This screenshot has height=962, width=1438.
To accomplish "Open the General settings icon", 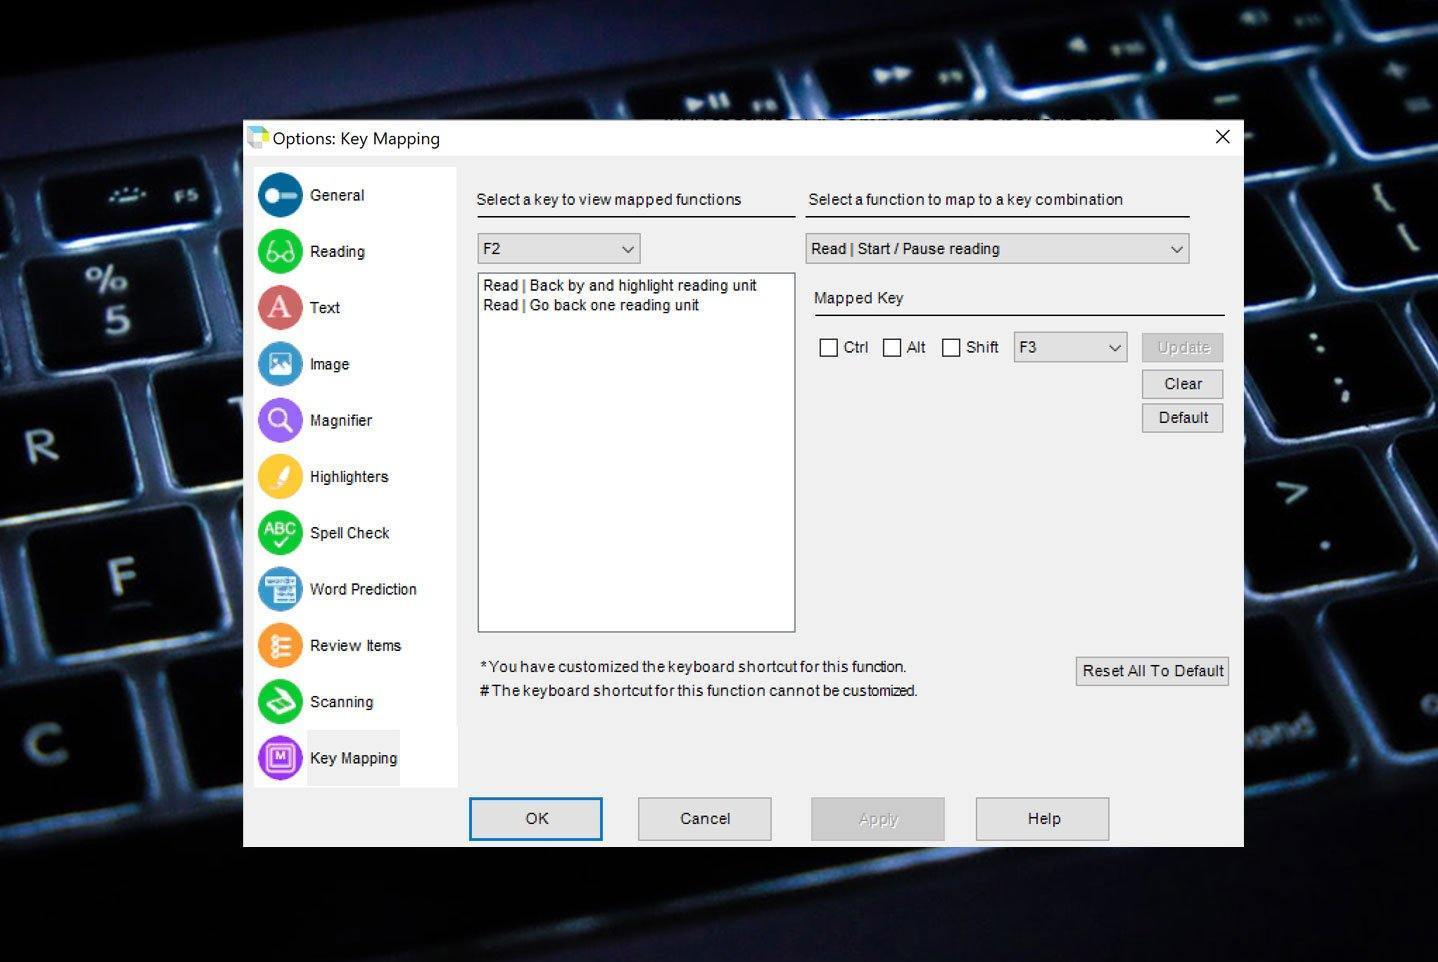I will click(280, 195).
